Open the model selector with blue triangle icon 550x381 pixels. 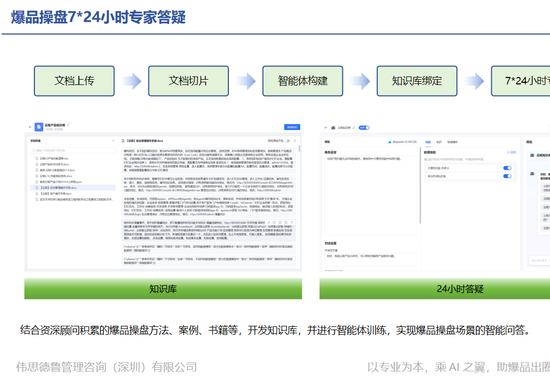pyautogui.click(x=402, y=142)
